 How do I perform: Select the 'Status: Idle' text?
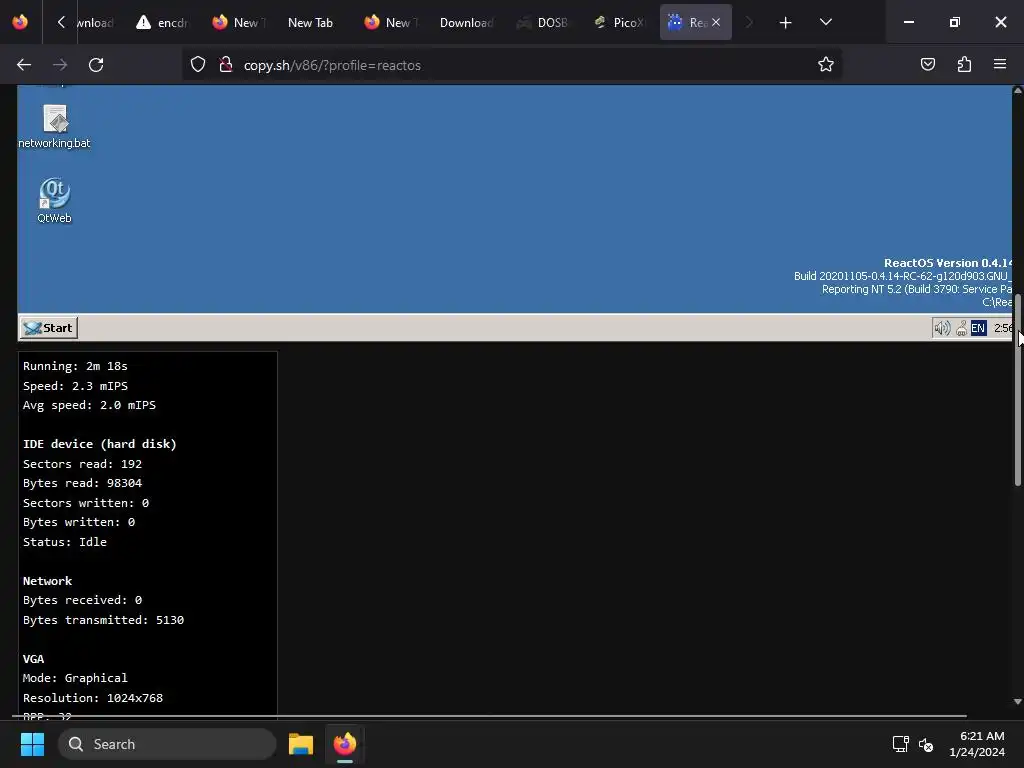[x=65, y=542]
